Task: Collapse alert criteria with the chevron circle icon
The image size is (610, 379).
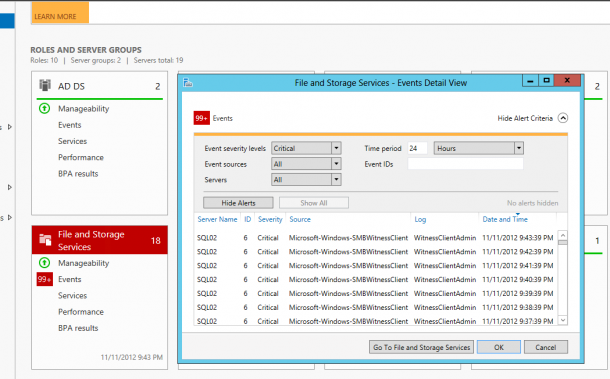Action: [x=563, y=118]
